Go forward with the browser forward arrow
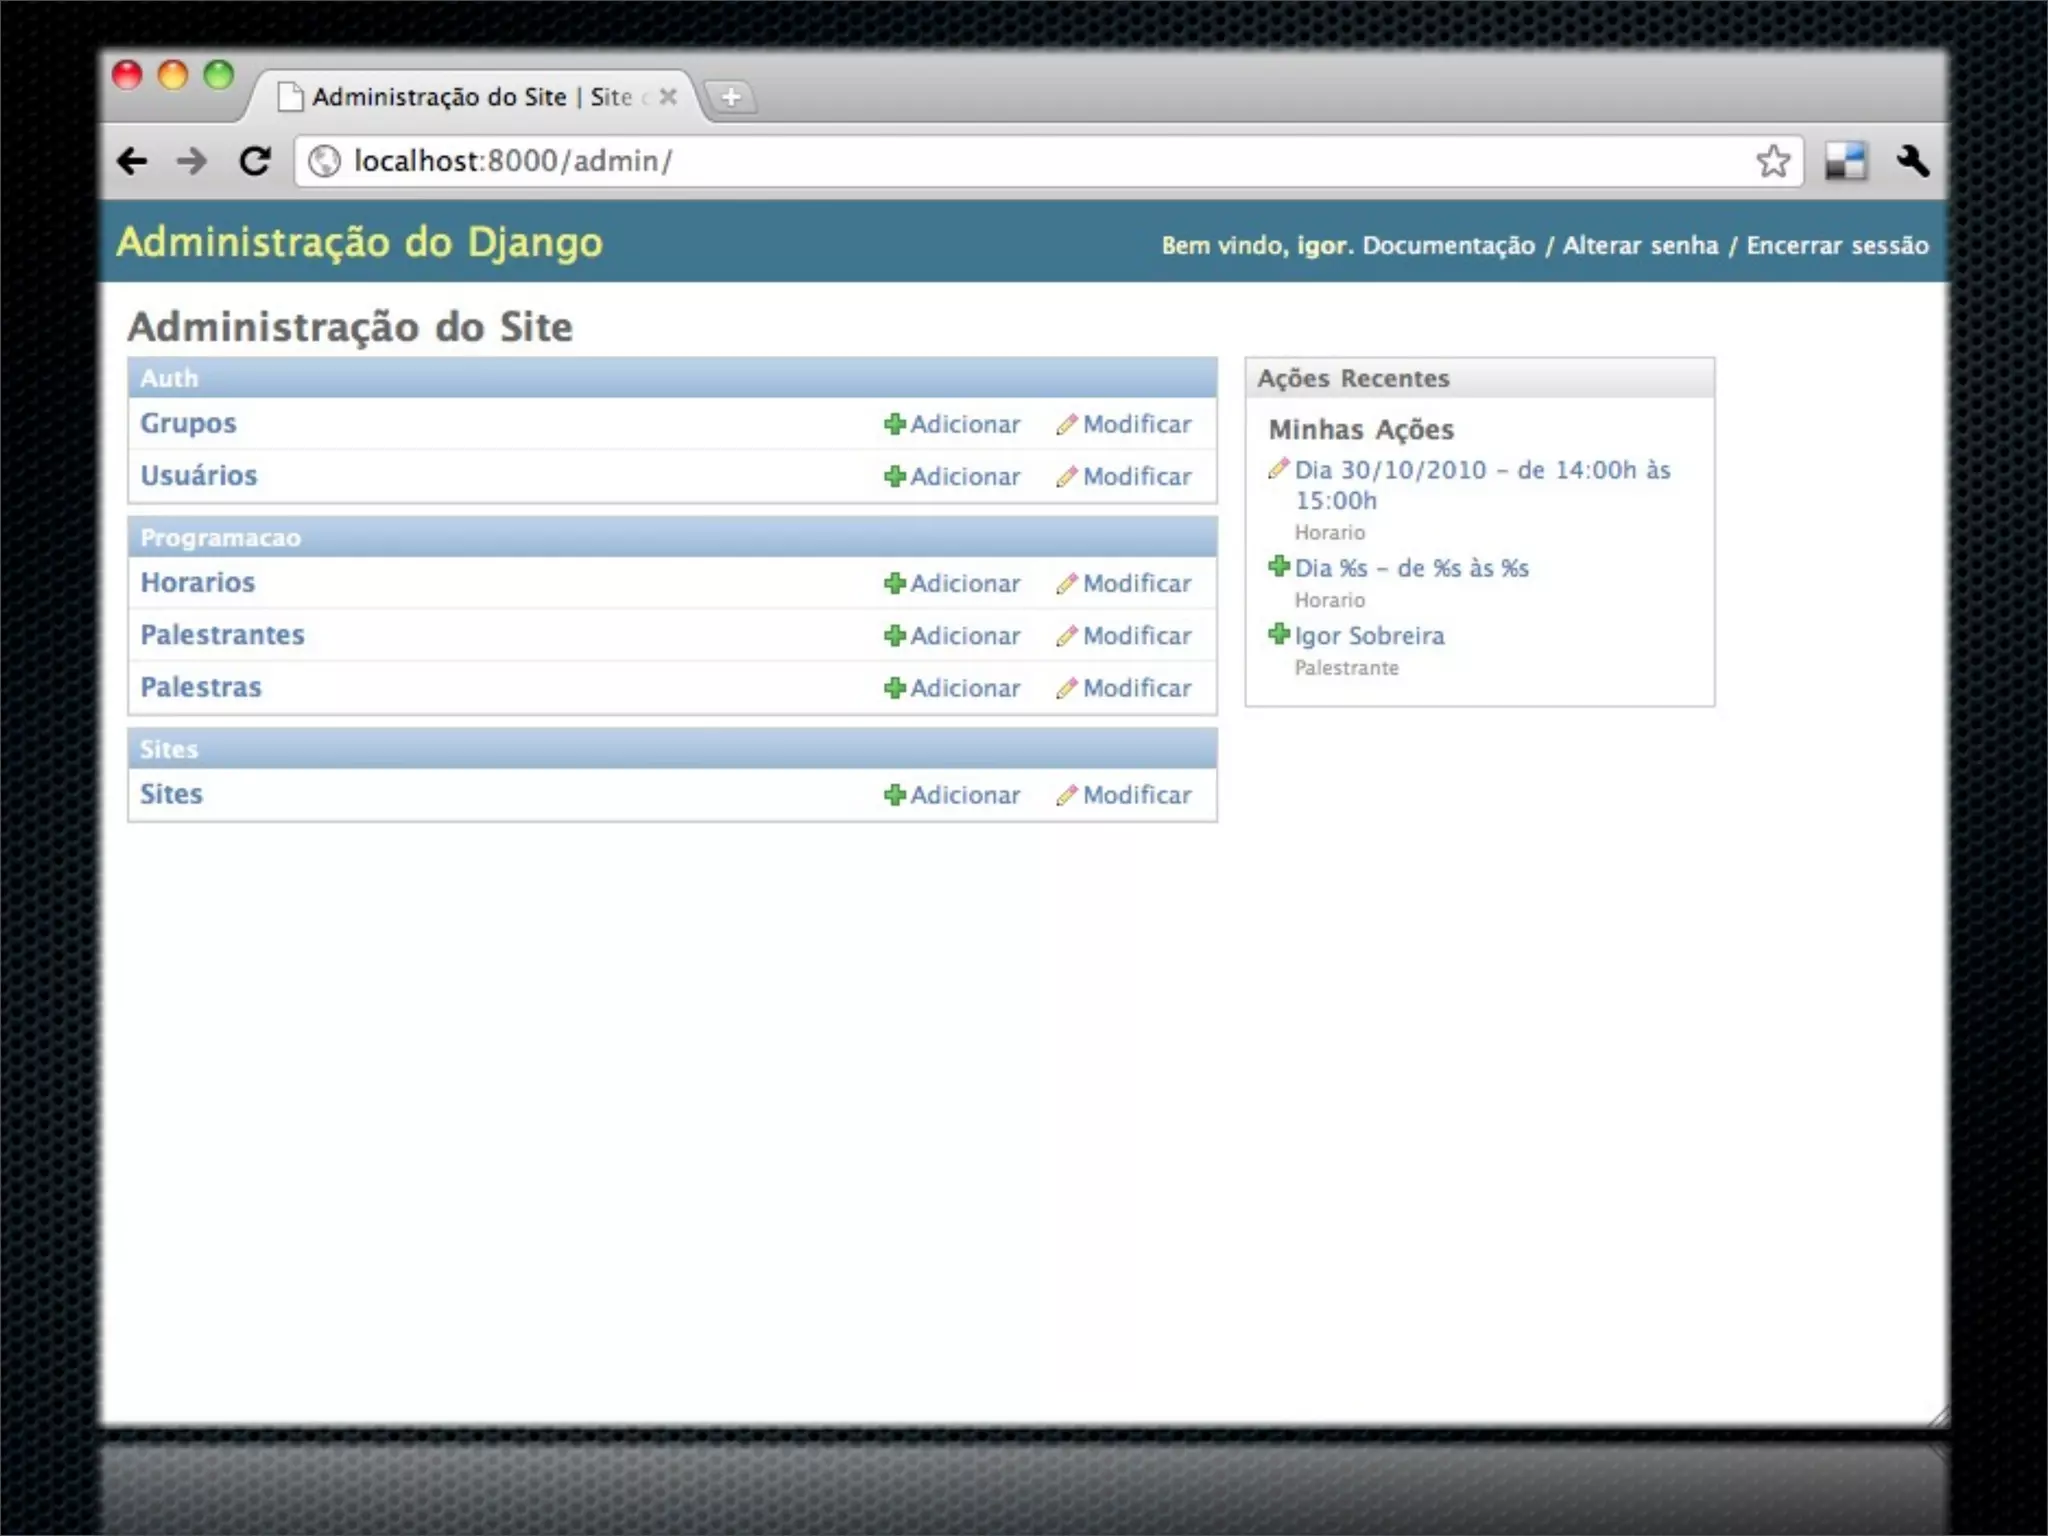Viewport: 2048px width, 1536px height. point(191,161)
